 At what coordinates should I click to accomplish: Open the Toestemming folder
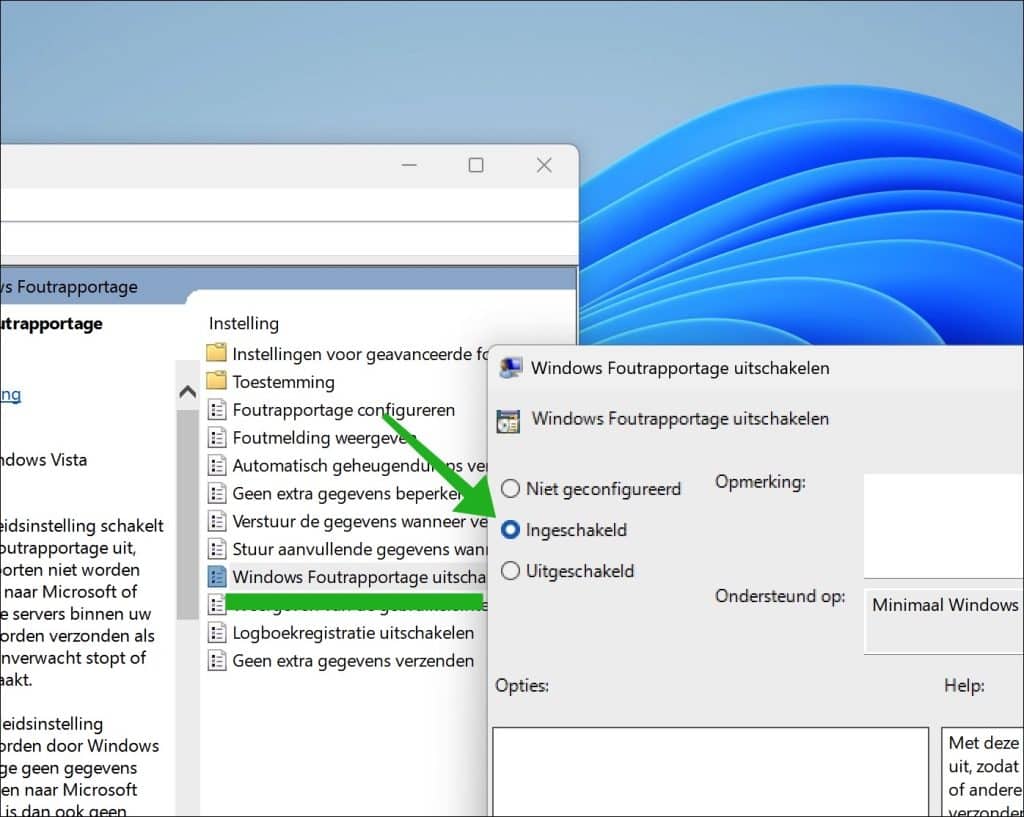[216, 381]
